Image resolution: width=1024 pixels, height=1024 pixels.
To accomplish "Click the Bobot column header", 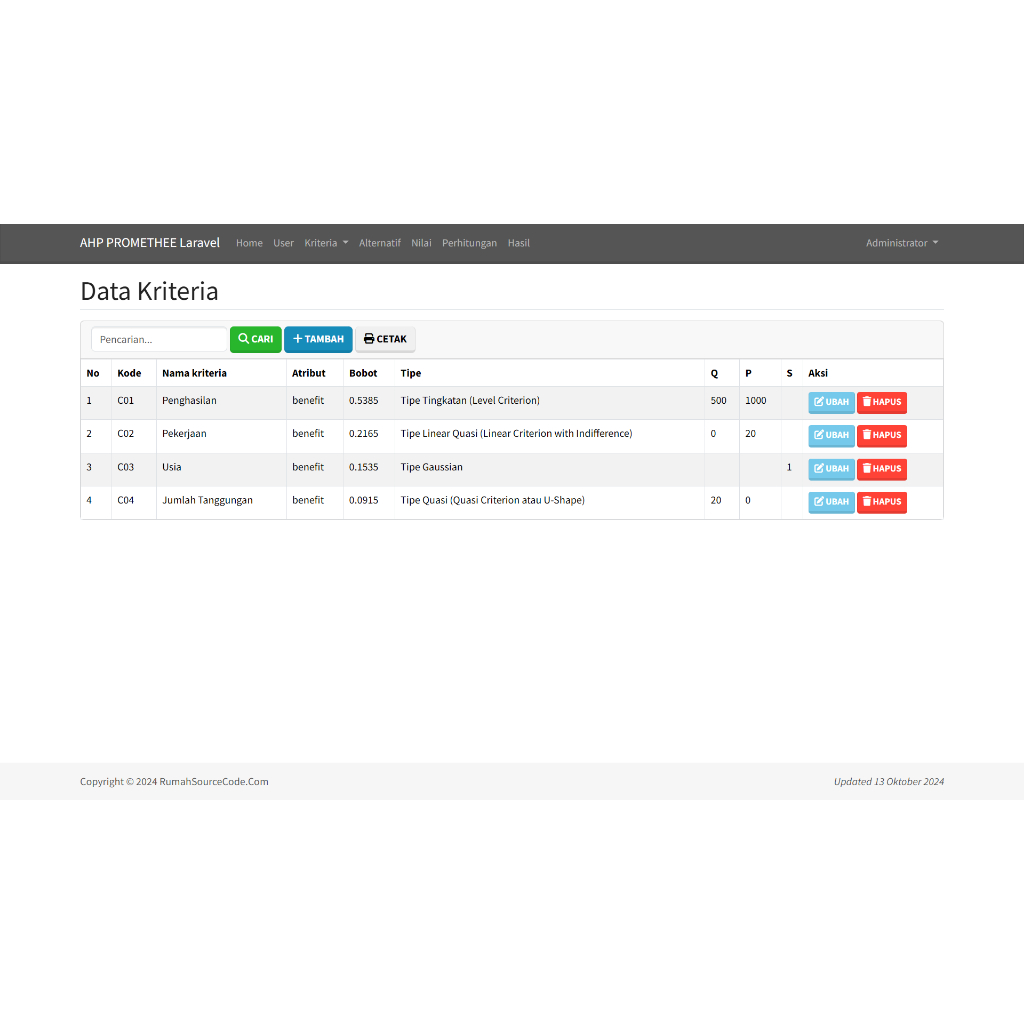I will 363,374.
